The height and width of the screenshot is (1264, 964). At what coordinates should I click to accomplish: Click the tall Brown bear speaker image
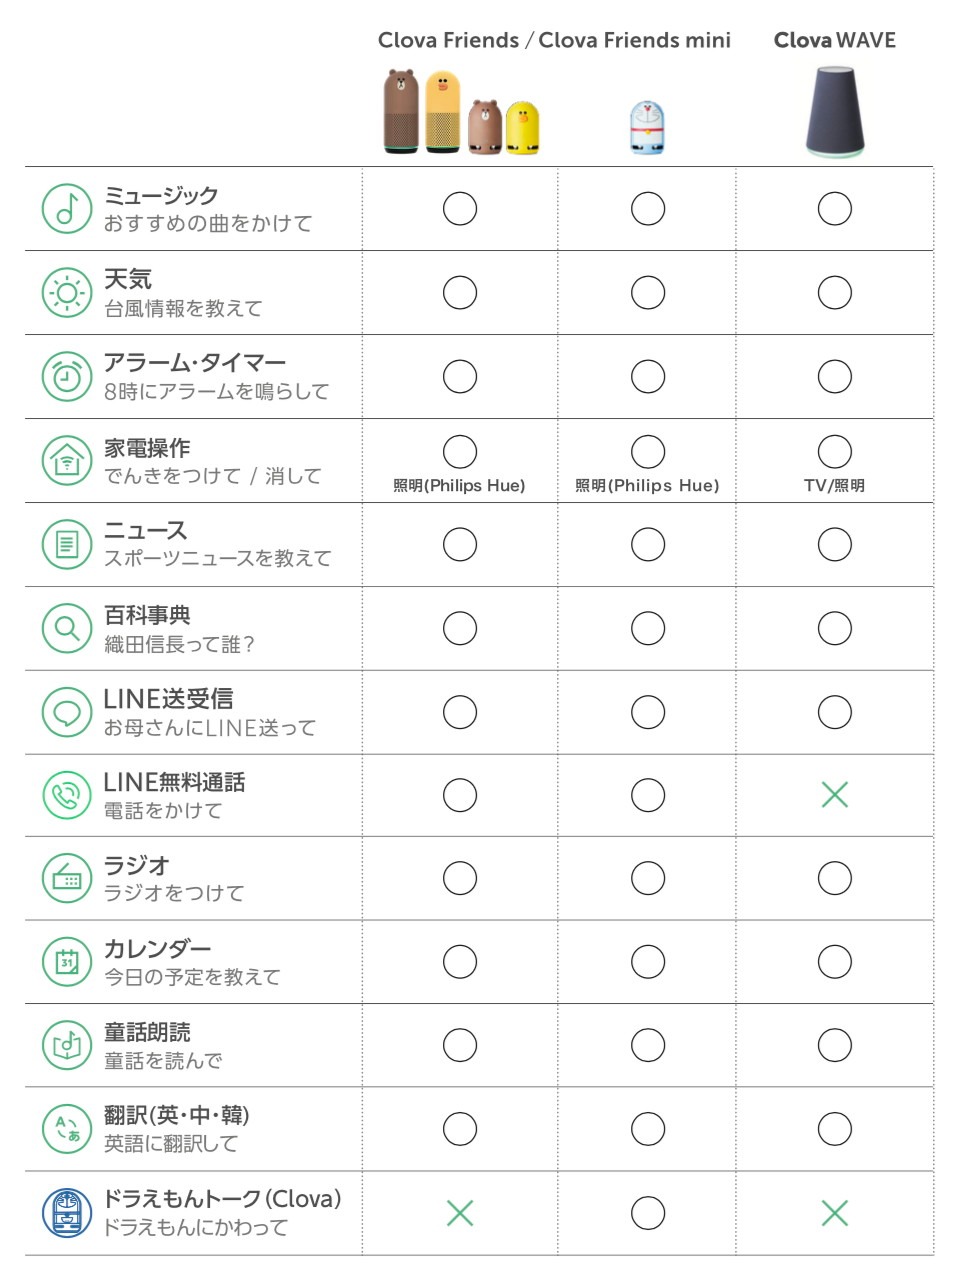pyautogui.click(x=402, y=111)
